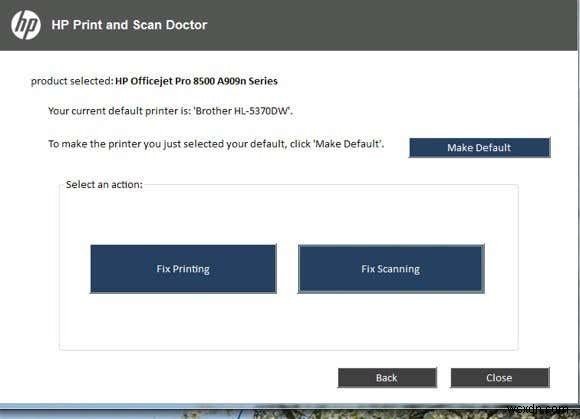Go back with the Back button
Viewport: 580px width, 419px height.
coord(387,378)
